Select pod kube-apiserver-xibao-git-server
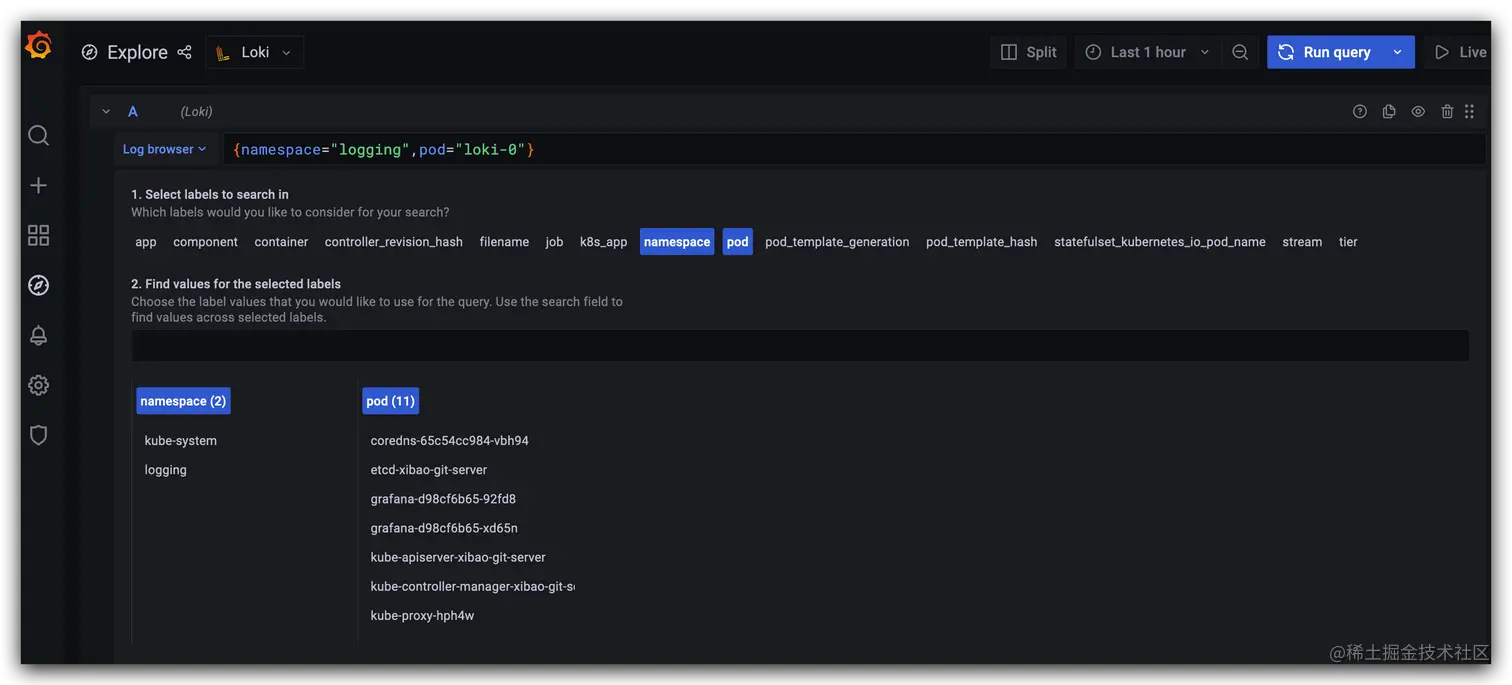The height and width of the screenshot is (685, 1512). [x=458, y=557]
